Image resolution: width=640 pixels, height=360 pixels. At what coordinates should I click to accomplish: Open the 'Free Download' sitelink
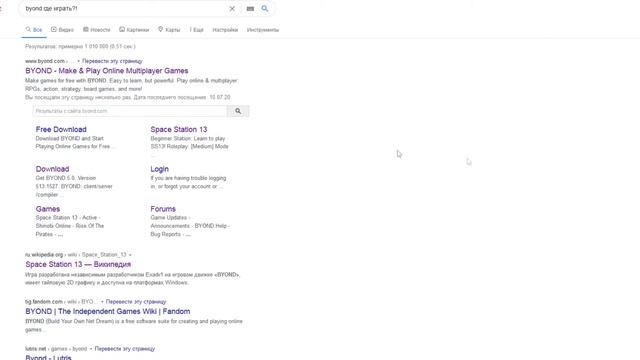click(x=61, y=129)
